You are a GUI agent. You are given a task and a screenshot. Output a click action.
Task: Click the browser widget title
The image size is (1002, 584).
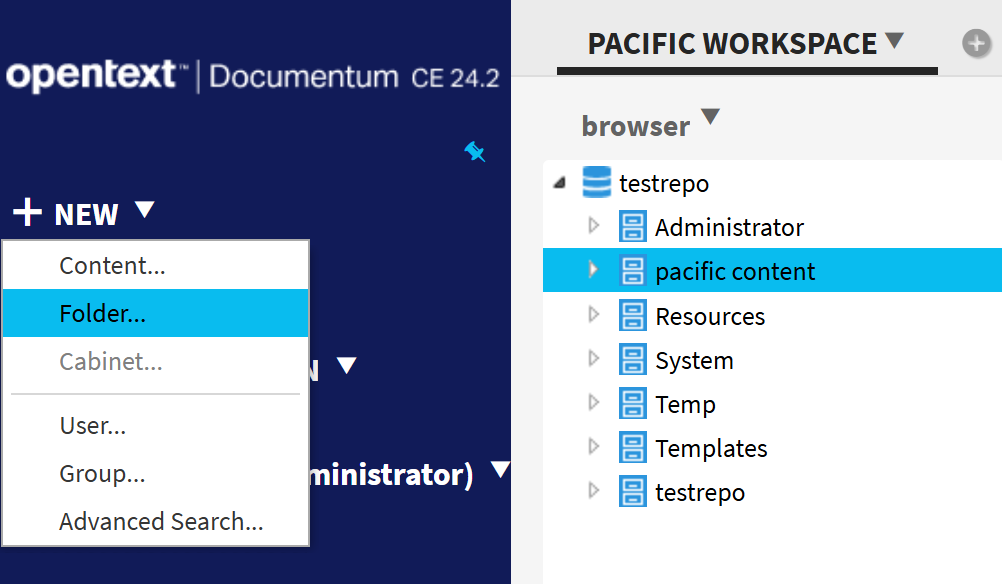635,126
